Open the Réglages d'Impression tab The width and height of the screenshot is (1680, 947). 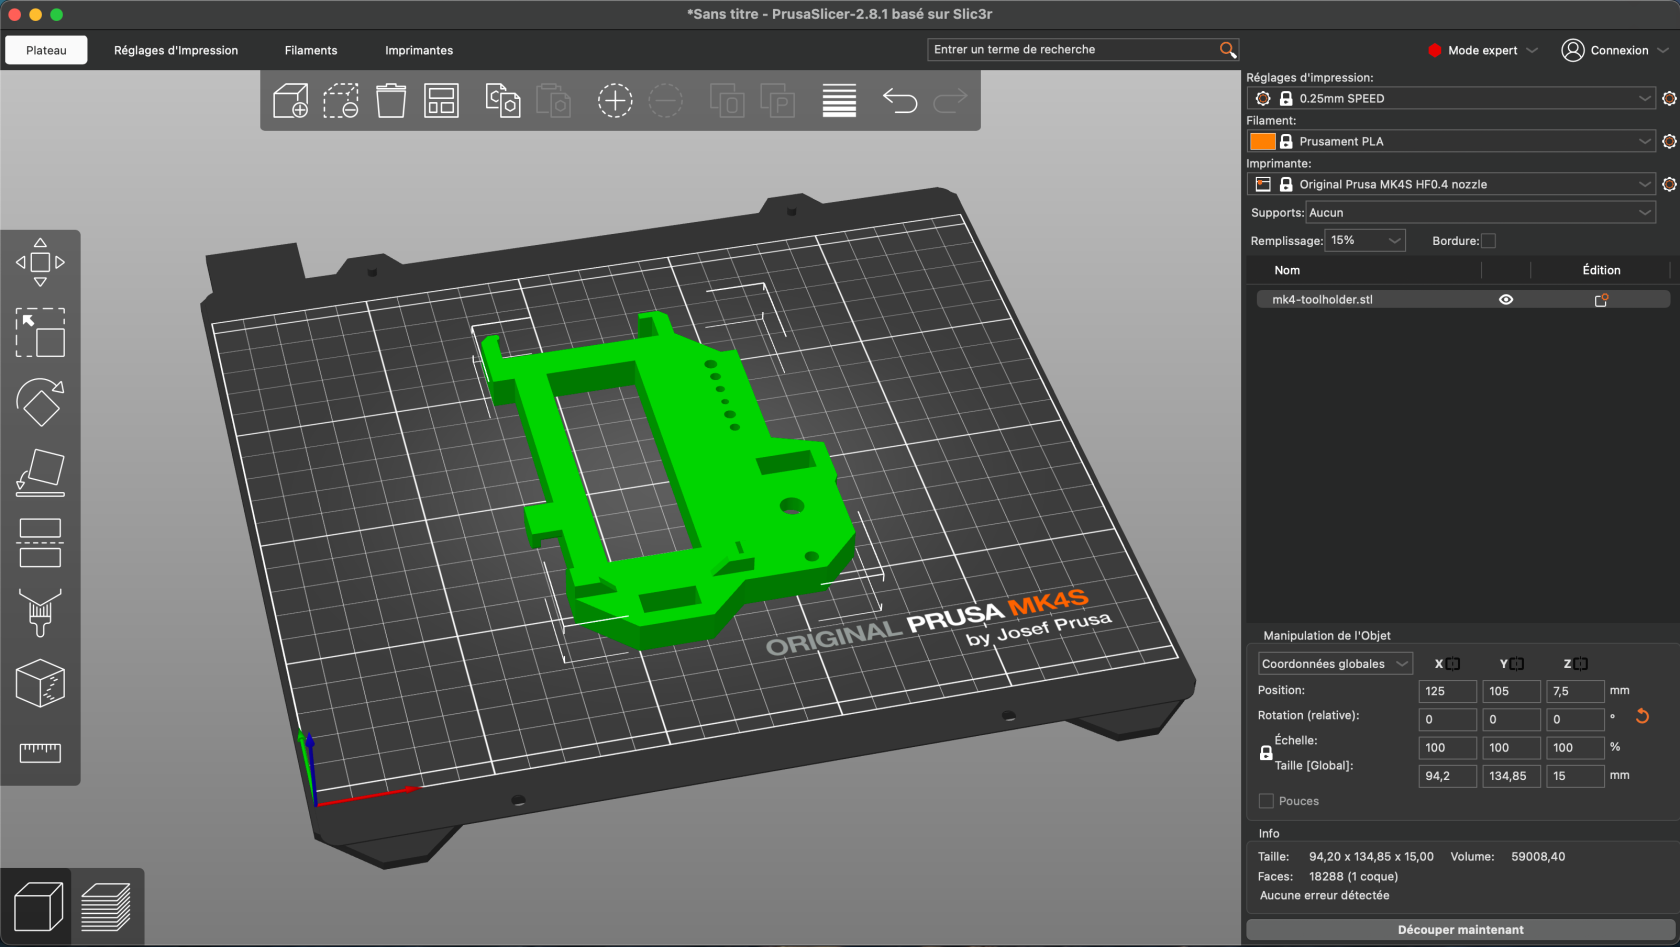pyautogui.click(x=176, y=50)
